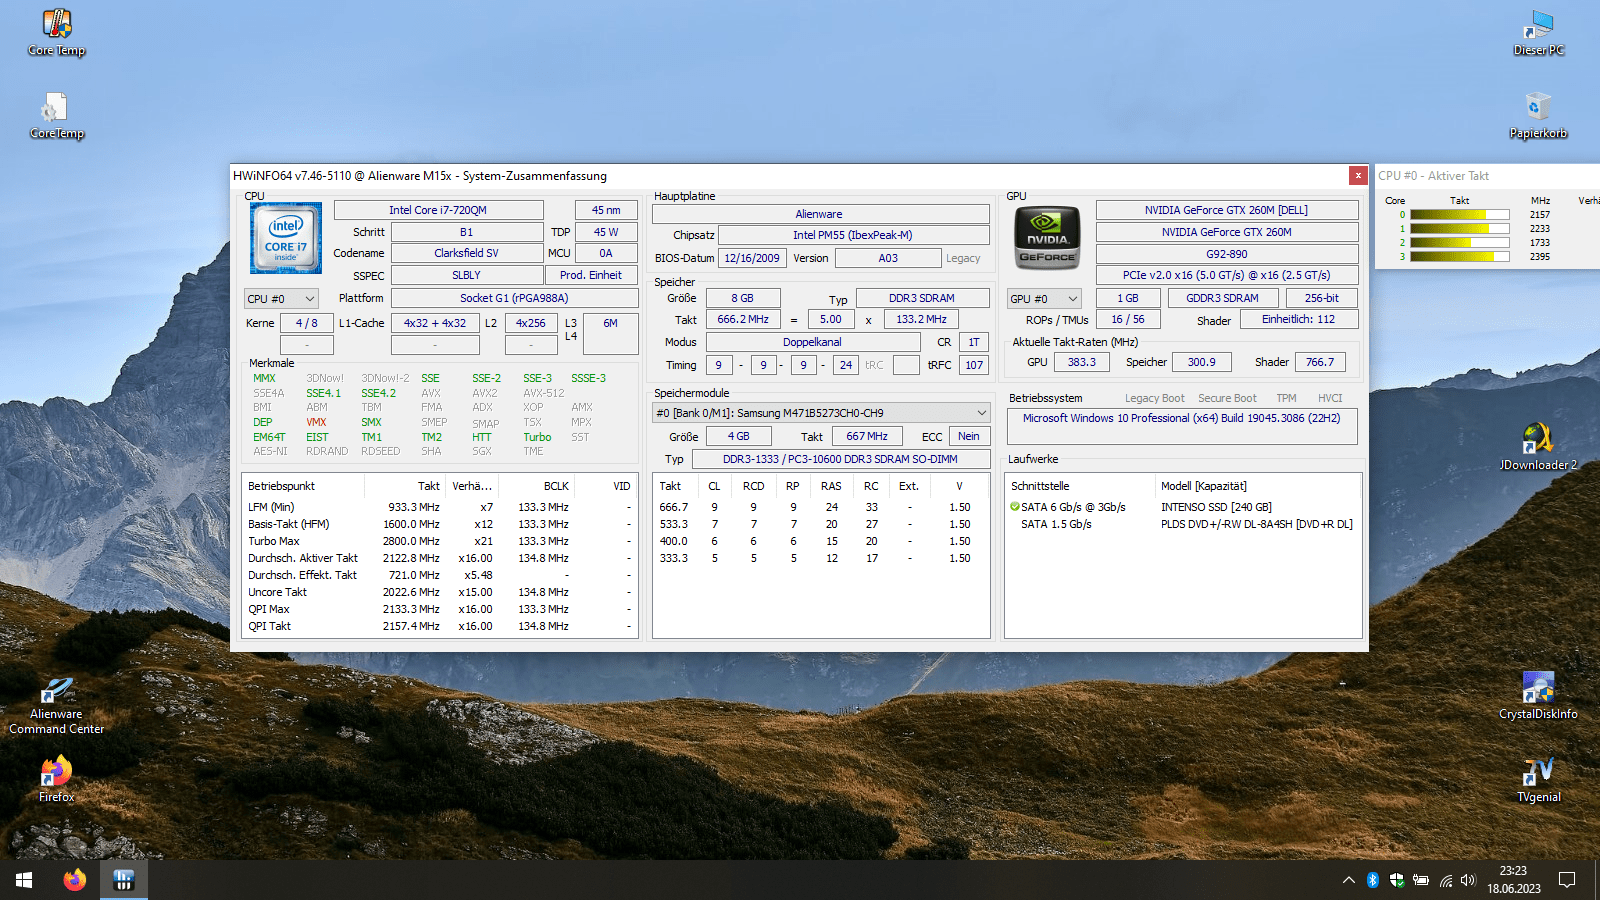Click the VID column header
Viewport: 1600px width, 900px height.
606,486
